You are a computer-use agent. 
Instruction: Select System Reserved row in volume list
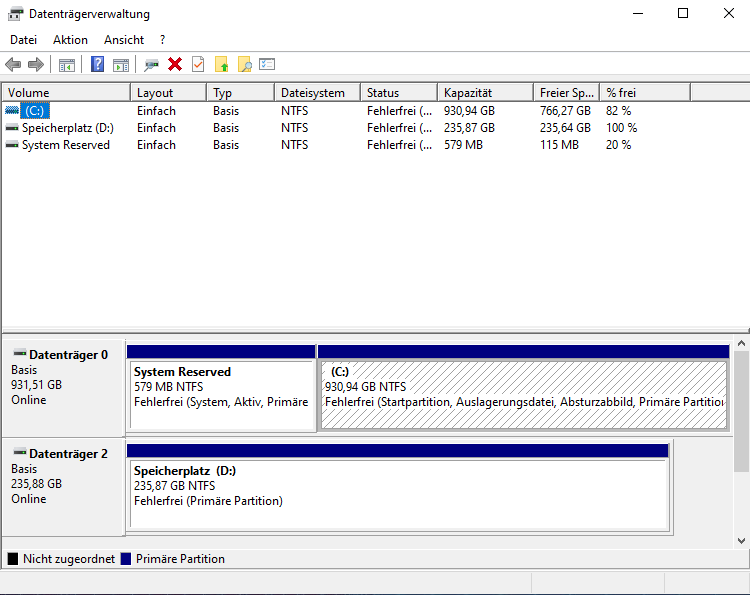tap(66, 145)
